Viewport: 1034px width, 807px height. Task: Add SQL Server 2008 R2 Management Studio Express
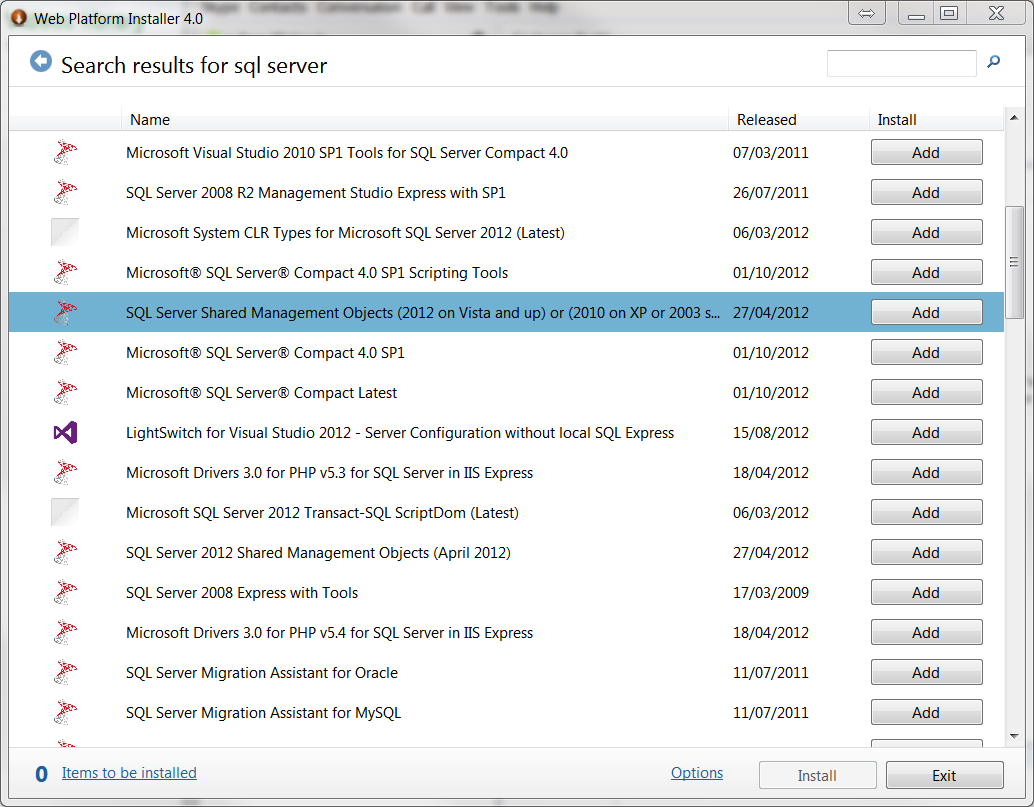point(926,193)
